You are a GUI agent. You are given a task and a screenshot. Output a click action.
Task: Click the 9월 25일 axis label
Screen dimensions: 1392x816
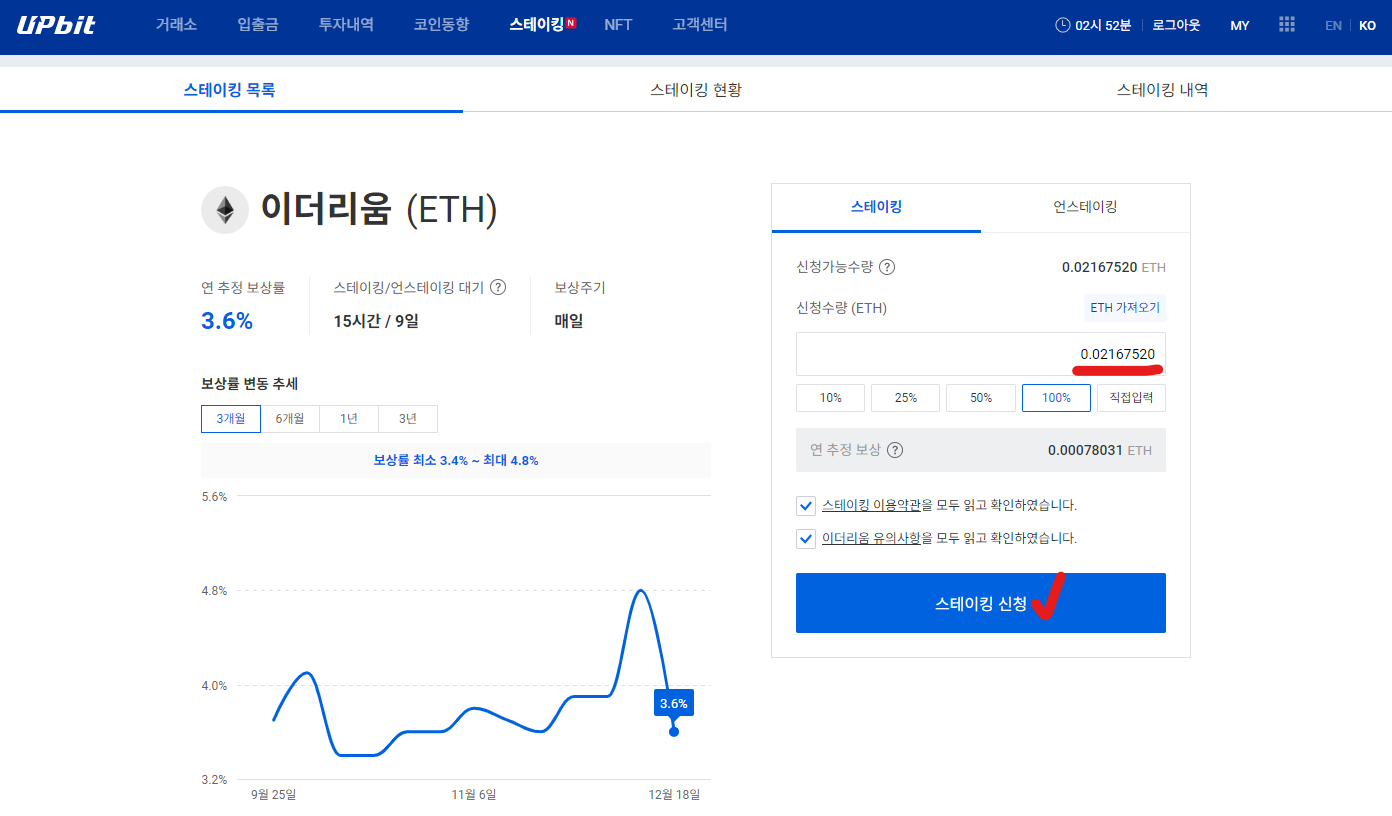[273, 795]
